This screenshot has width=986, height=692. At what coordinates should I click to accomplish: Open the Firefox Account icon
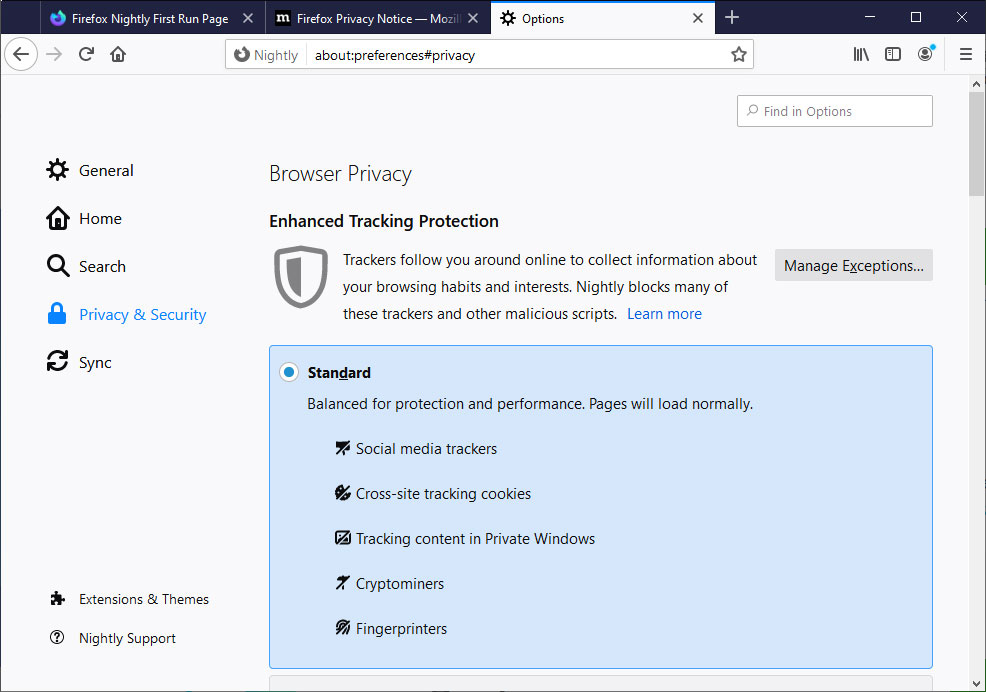point(925,55)
